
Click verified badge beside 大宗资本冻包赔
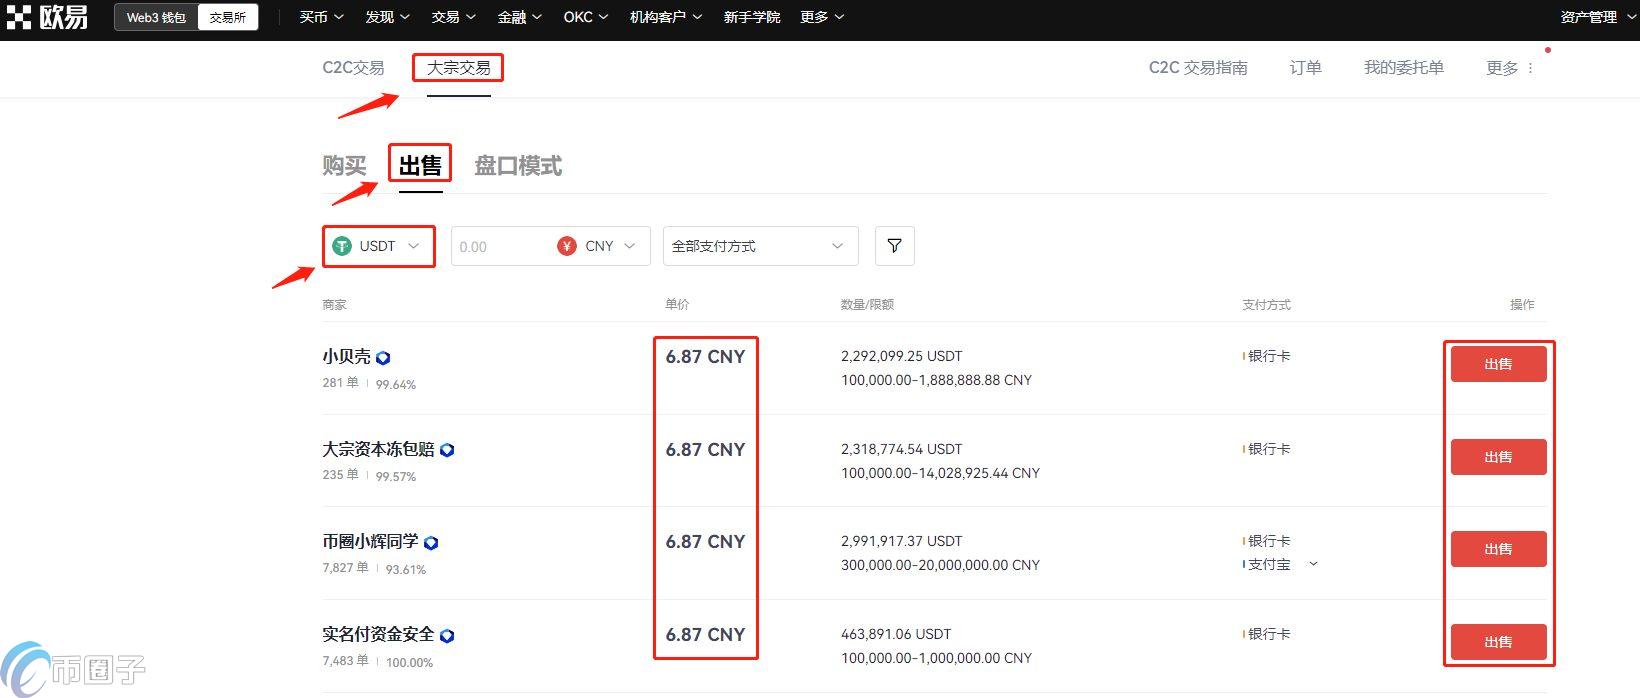click(x=447, y=450)
